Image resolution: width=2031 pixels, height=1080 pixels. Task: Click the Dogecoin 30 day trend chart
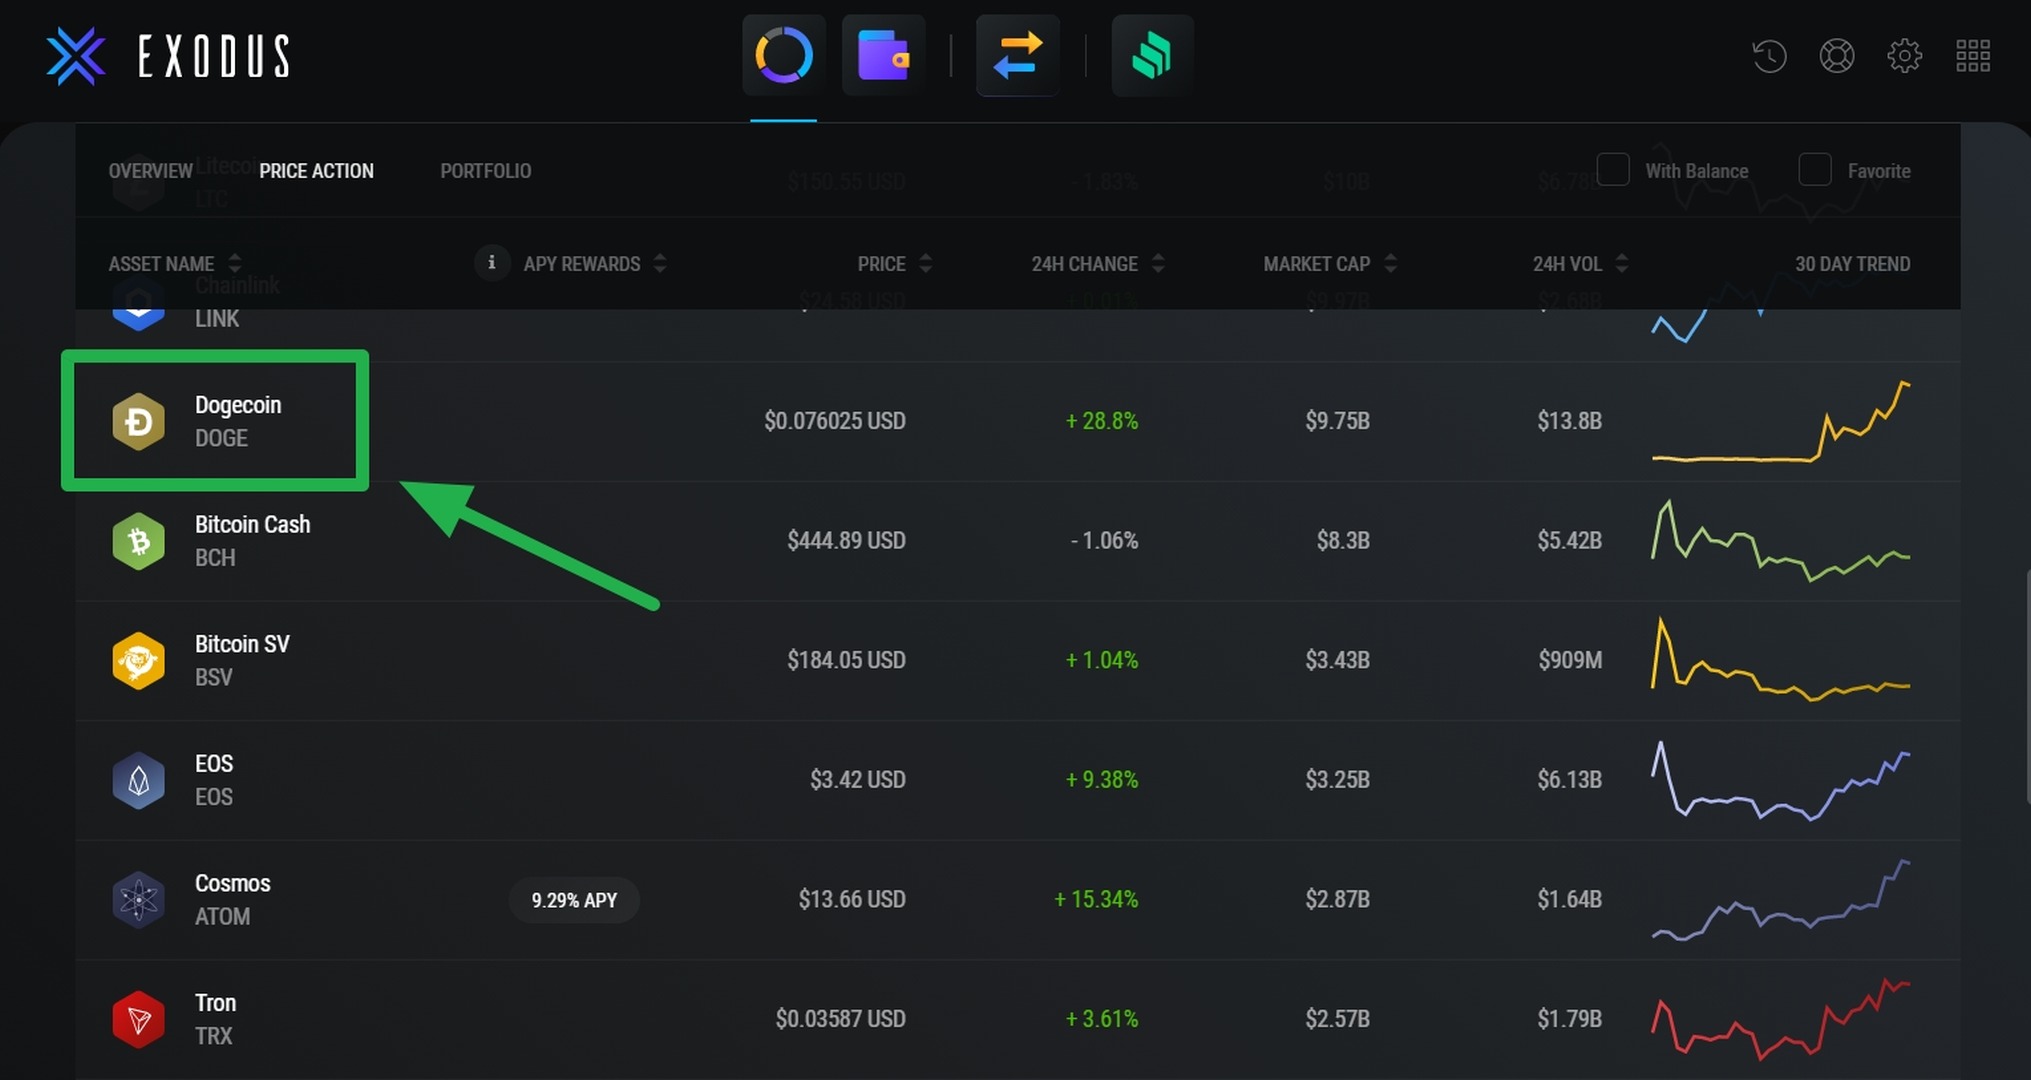(x=1781, y=421)
